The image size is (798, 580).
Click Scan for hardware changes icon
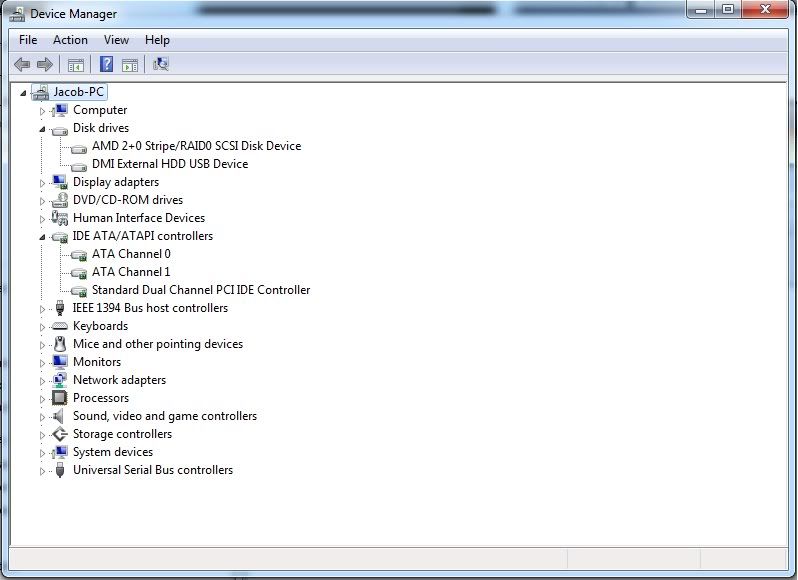tap(160, 65)
